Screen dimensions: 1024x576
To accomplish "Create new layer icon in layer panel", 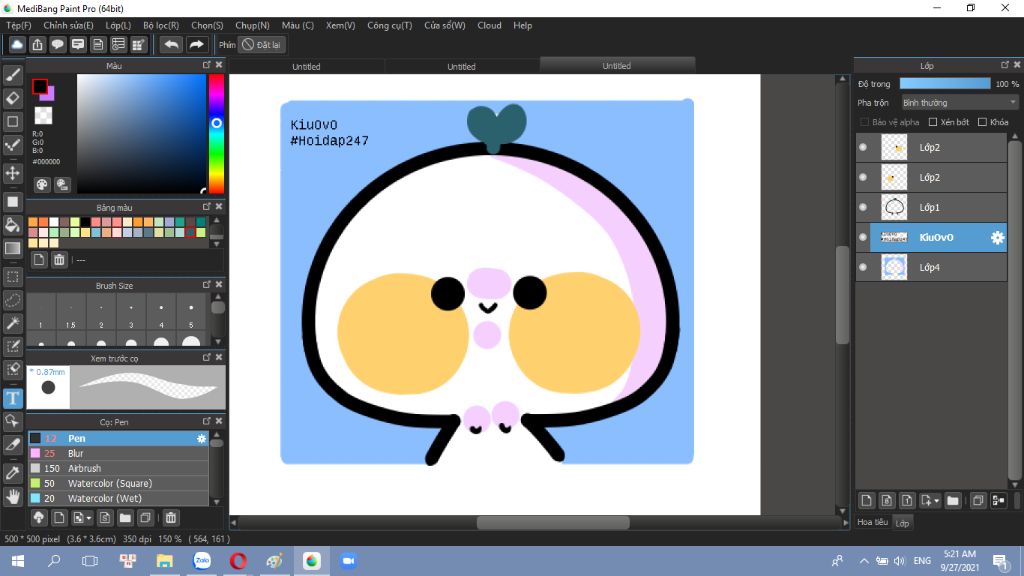I will point(866,501).
